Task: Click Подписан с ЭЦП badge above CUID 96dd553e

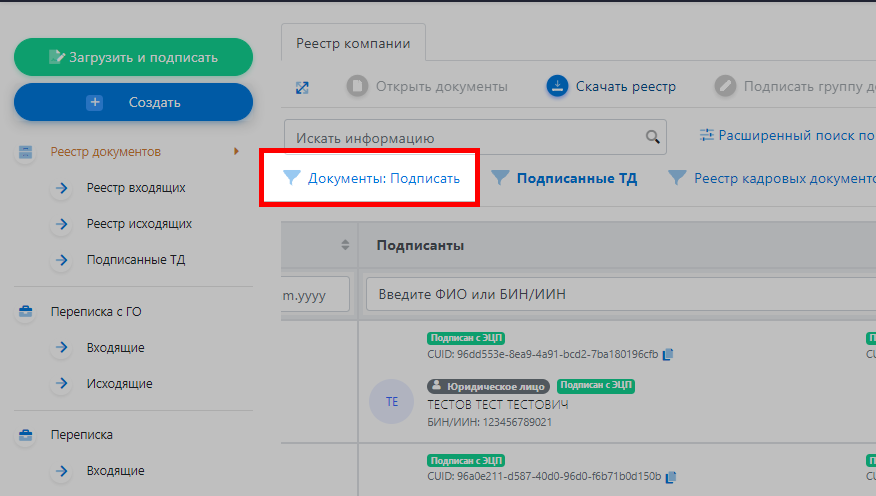Action: click(466, 338)
